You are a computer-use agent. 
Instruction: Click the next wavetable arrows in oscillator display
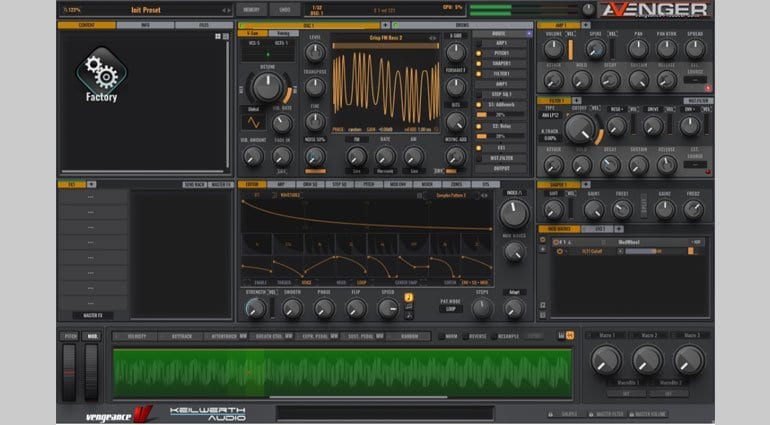[432, 38]
